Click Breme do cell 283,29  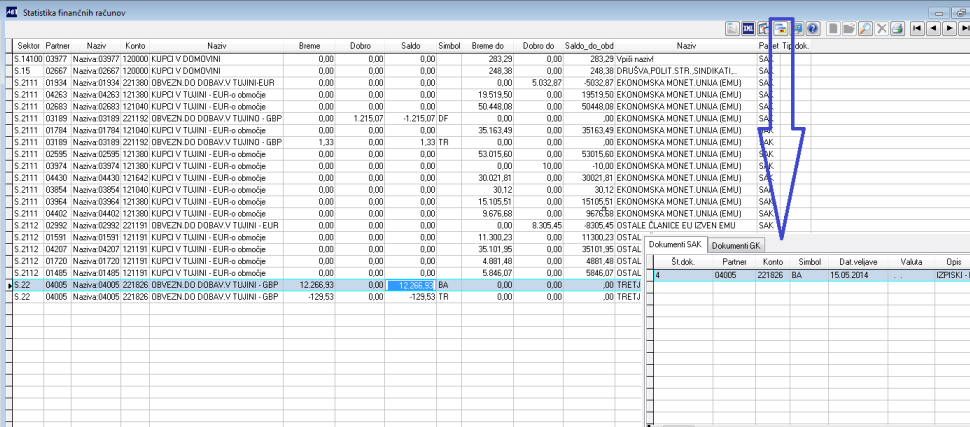pyautogui.click(x=488, y=59)
